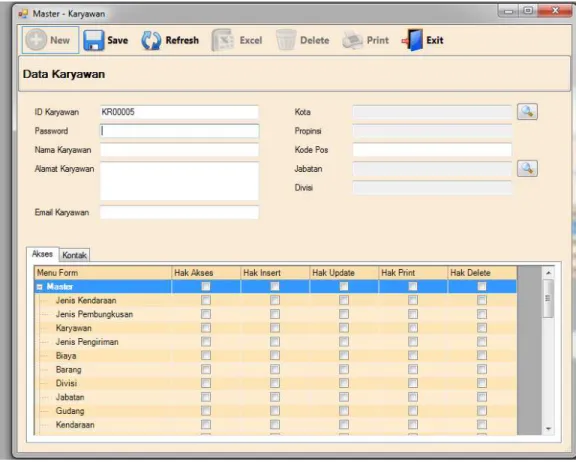Click the Save floppy disk icon
Screen dimensions: 576x462
(94, 40)
